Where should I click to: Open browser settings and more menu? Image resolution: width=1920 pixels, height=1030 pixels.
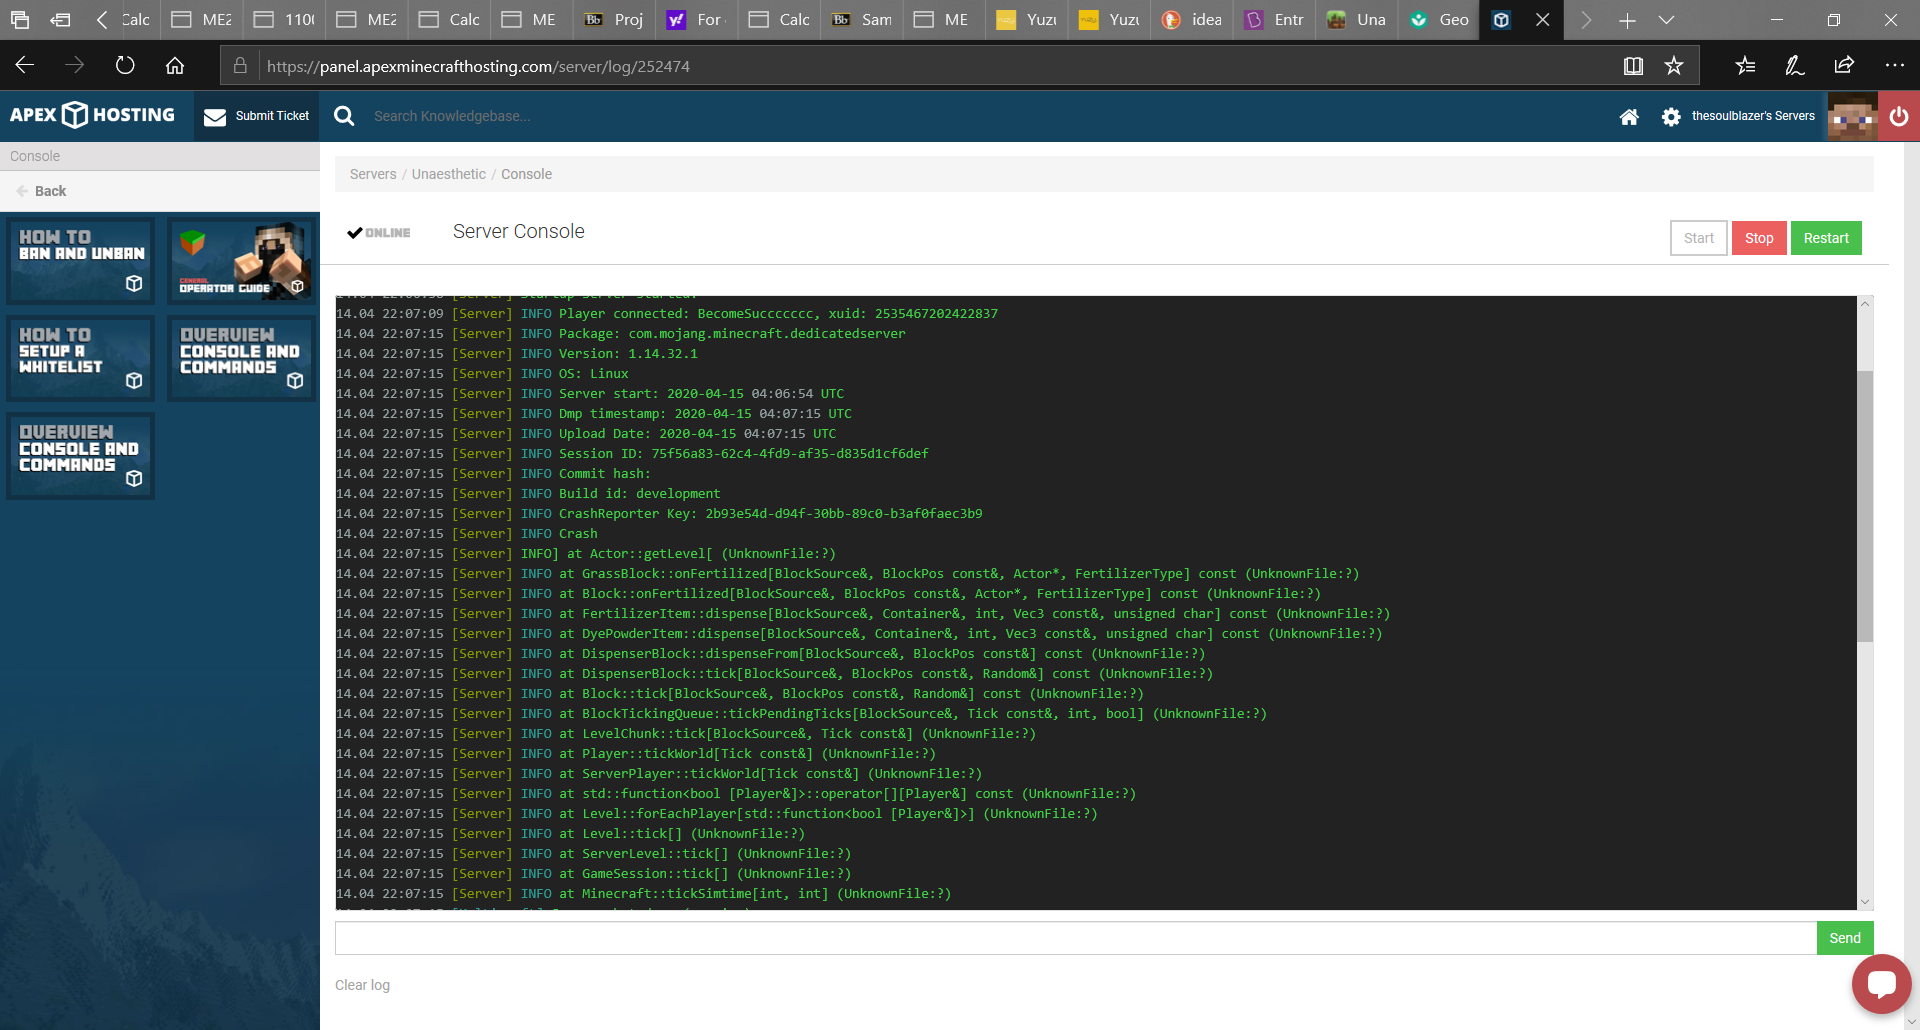1894,66
